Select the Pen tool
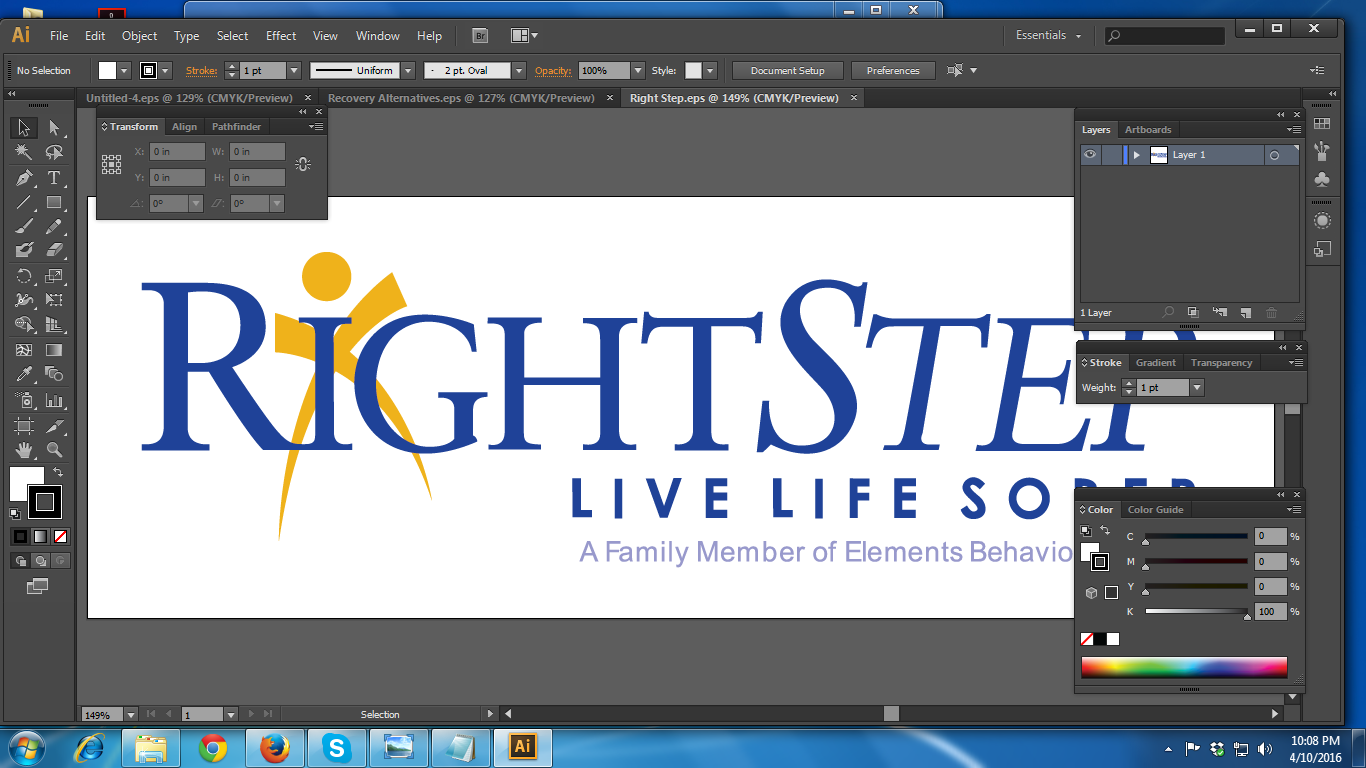This screenshot has height=768, width=1366. point(24,178)
